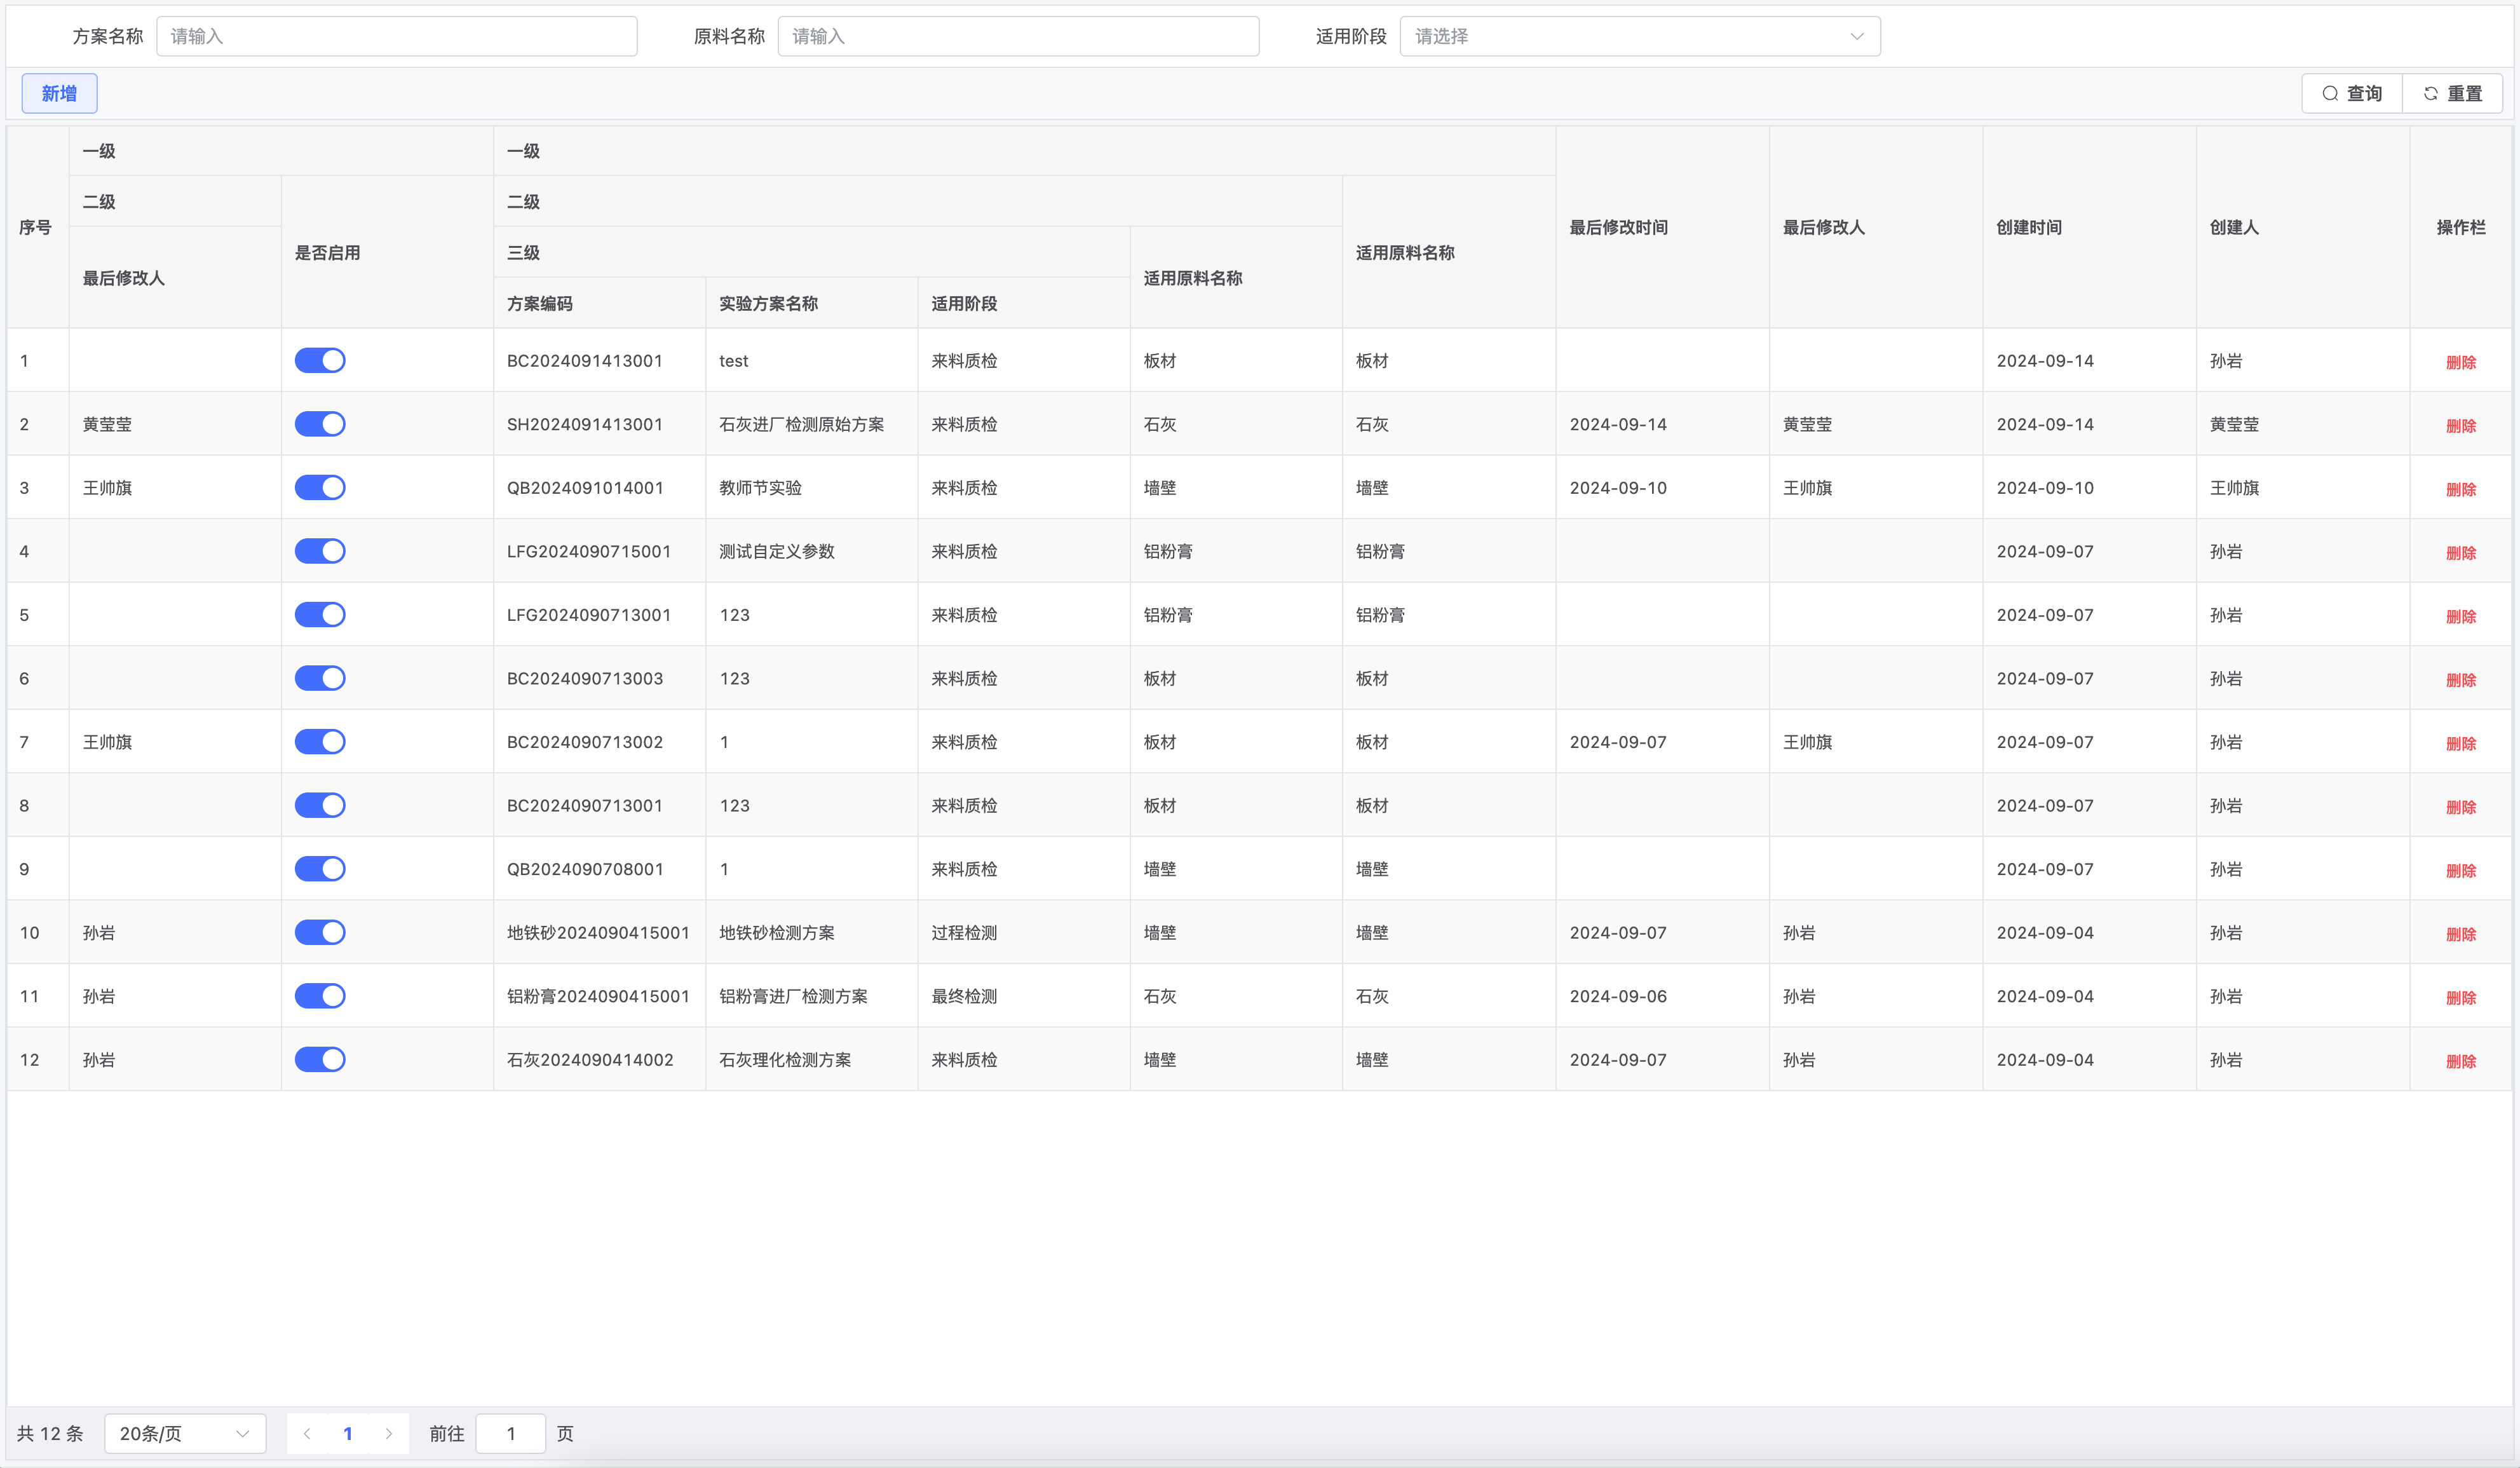The height and width of the screenshot is (1468, 2520).
Task: Go to previous page arrow
Action: point(307,1433)
